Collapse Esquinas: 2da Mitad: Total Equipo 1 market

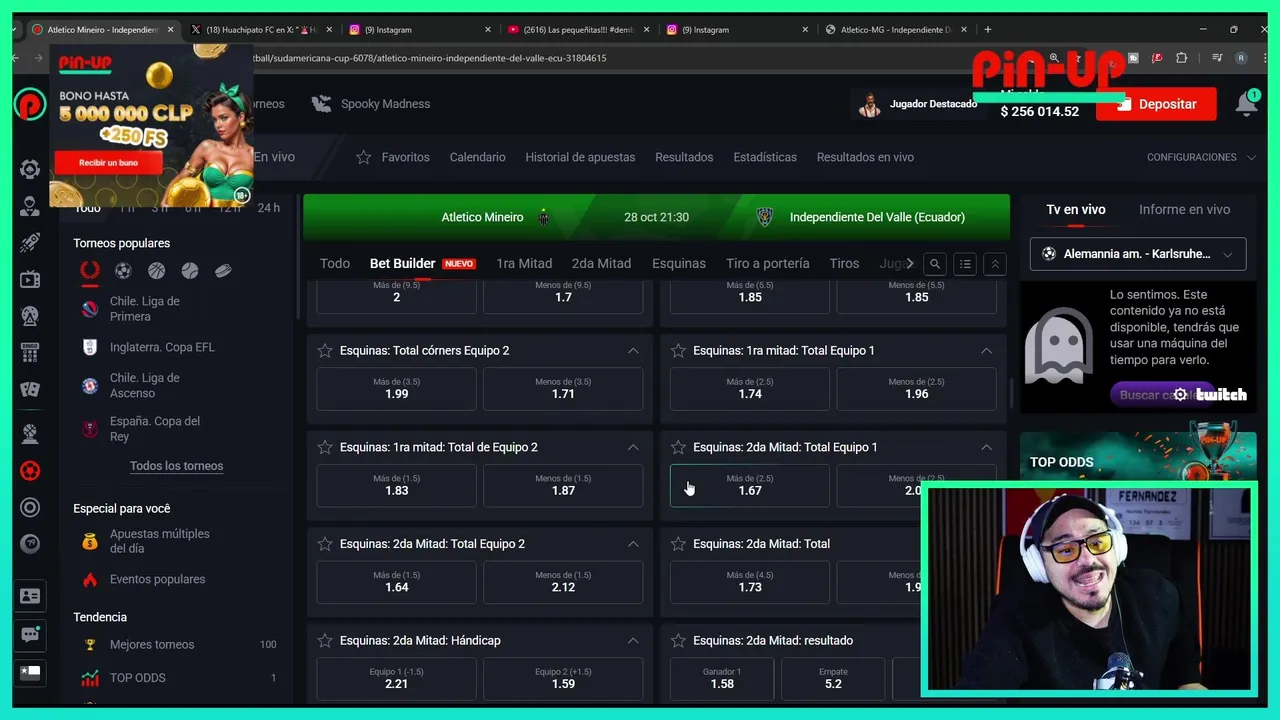(986, 447)
